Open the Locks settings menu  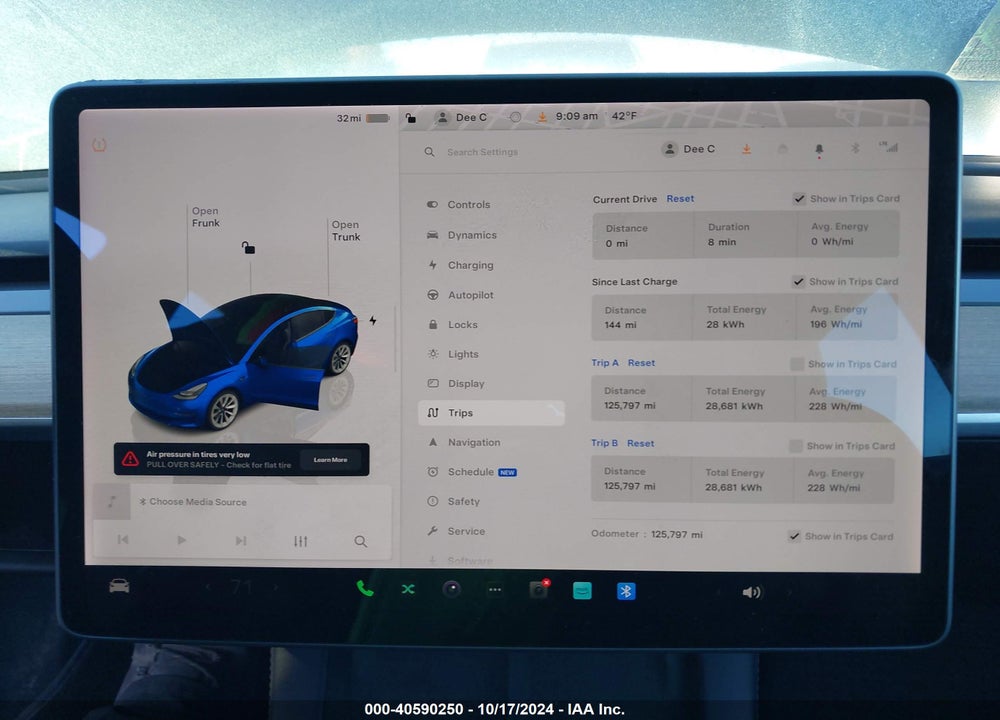(453, 325)
